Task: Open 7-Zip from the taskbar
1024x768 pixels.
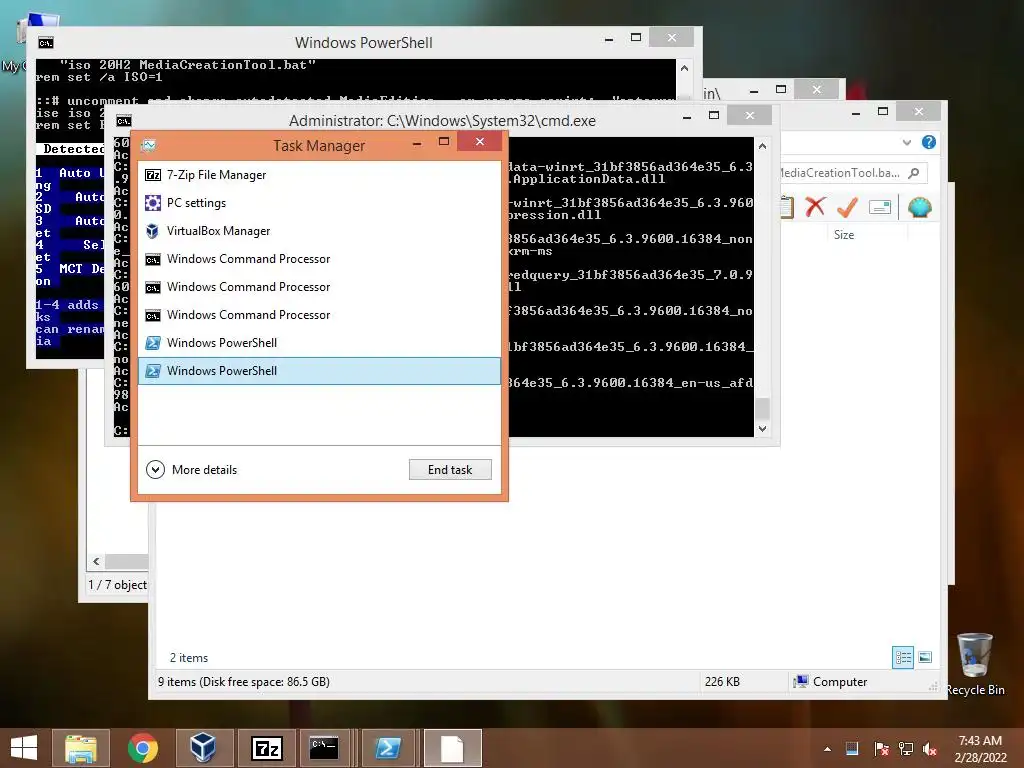Action: [x=266, y=748]
